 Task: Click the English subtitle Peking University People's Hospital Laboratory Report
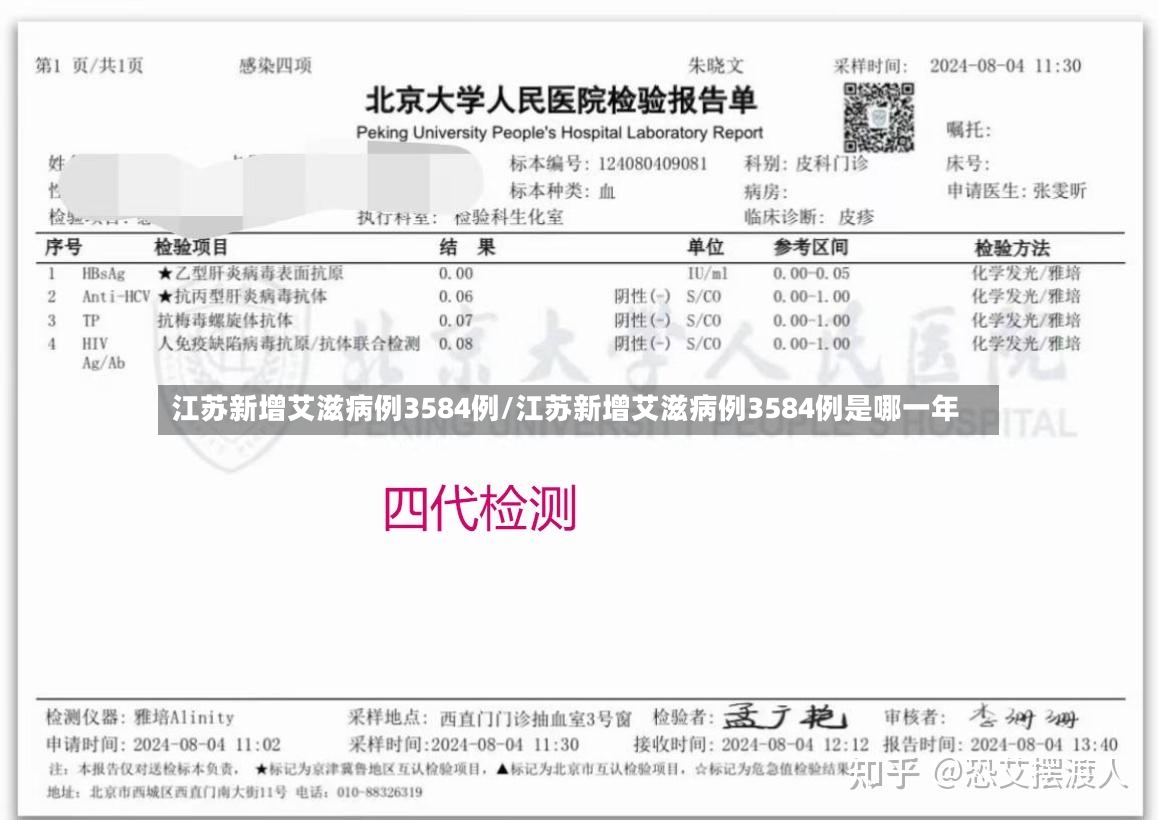click(x=559, y=133)
